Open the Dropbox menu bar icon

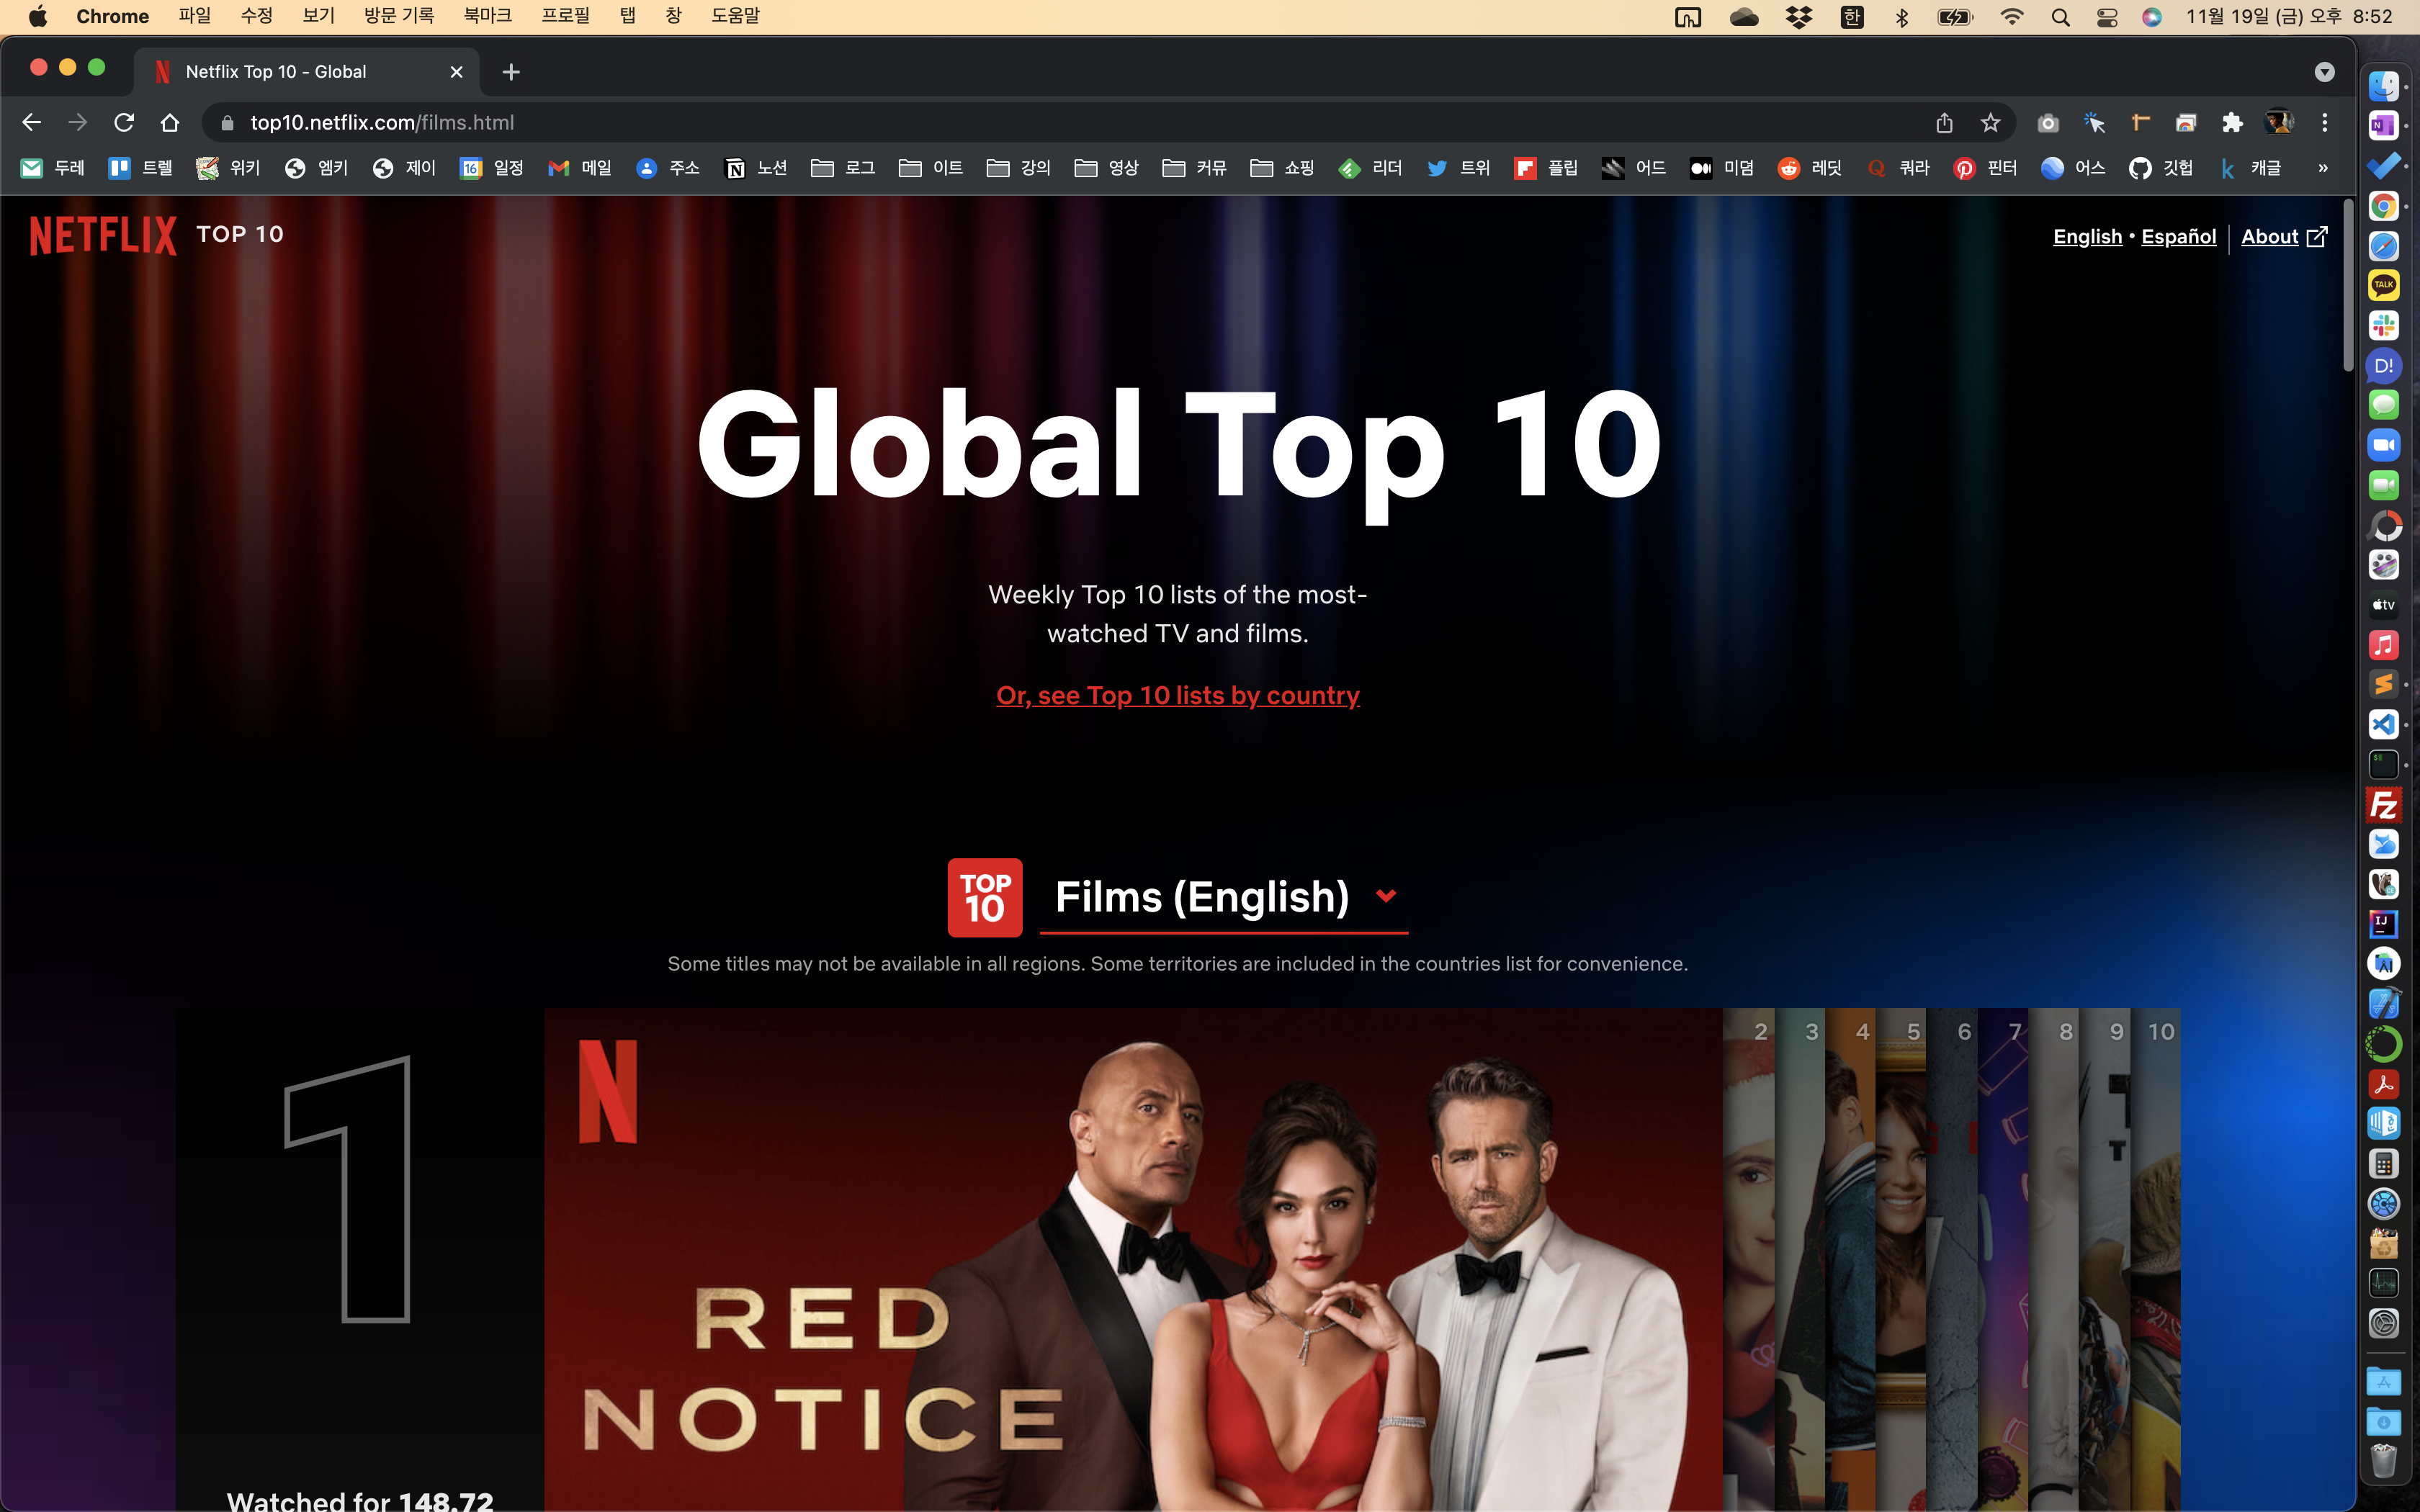[1799, 17]
